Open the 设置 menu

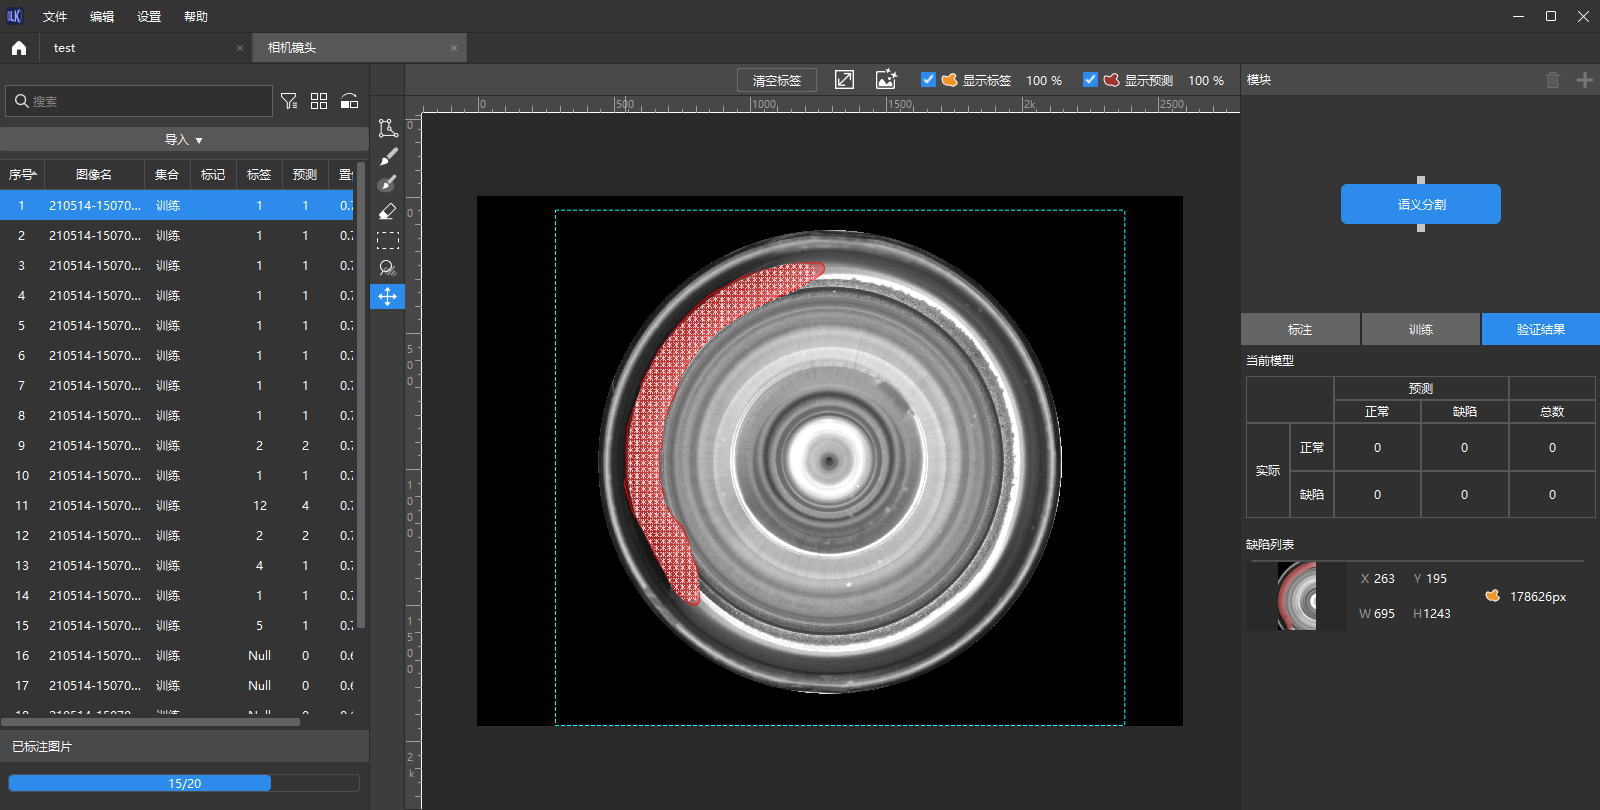coord(149,17)
